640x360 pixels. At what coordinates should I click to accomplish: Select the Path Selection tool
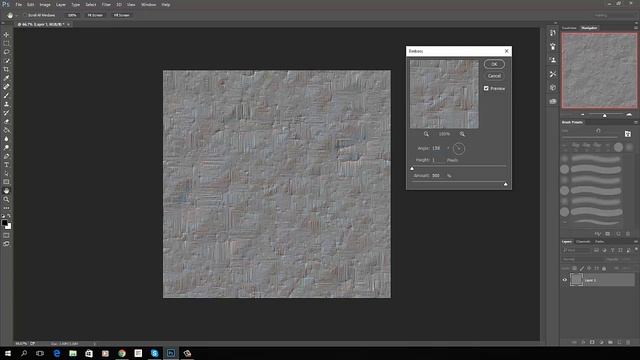pos(6,173)
